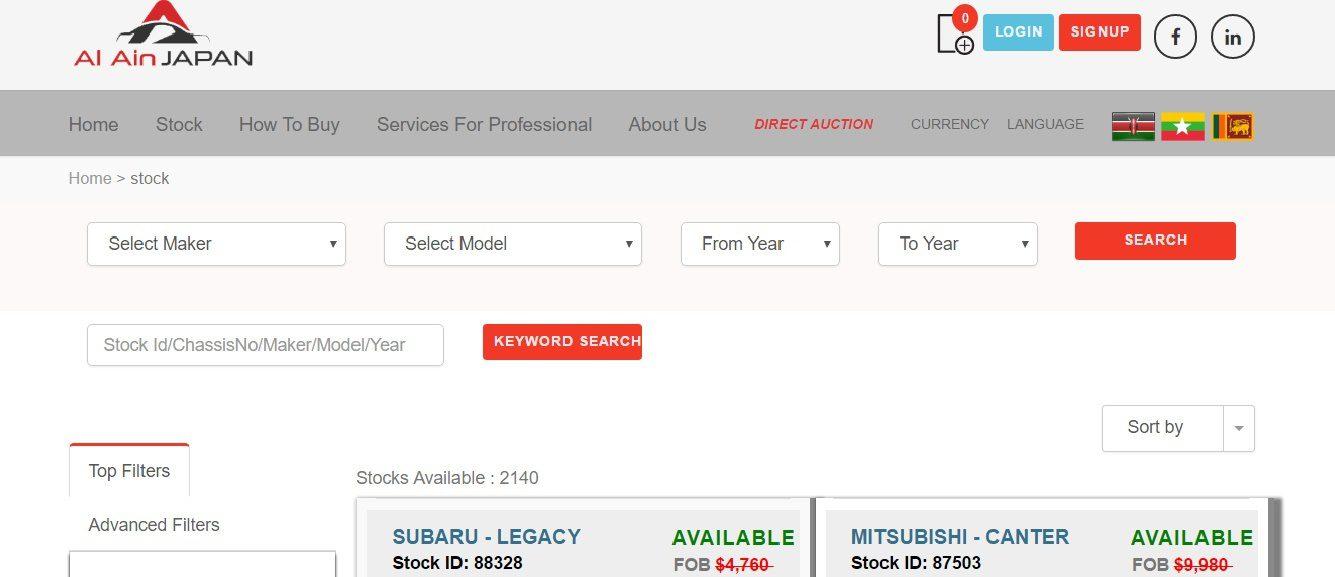Image resolution: width=1335 pixels, height=577 pixels.
Task: Open Services For Professional menu
Action: [x=484, y=125]
